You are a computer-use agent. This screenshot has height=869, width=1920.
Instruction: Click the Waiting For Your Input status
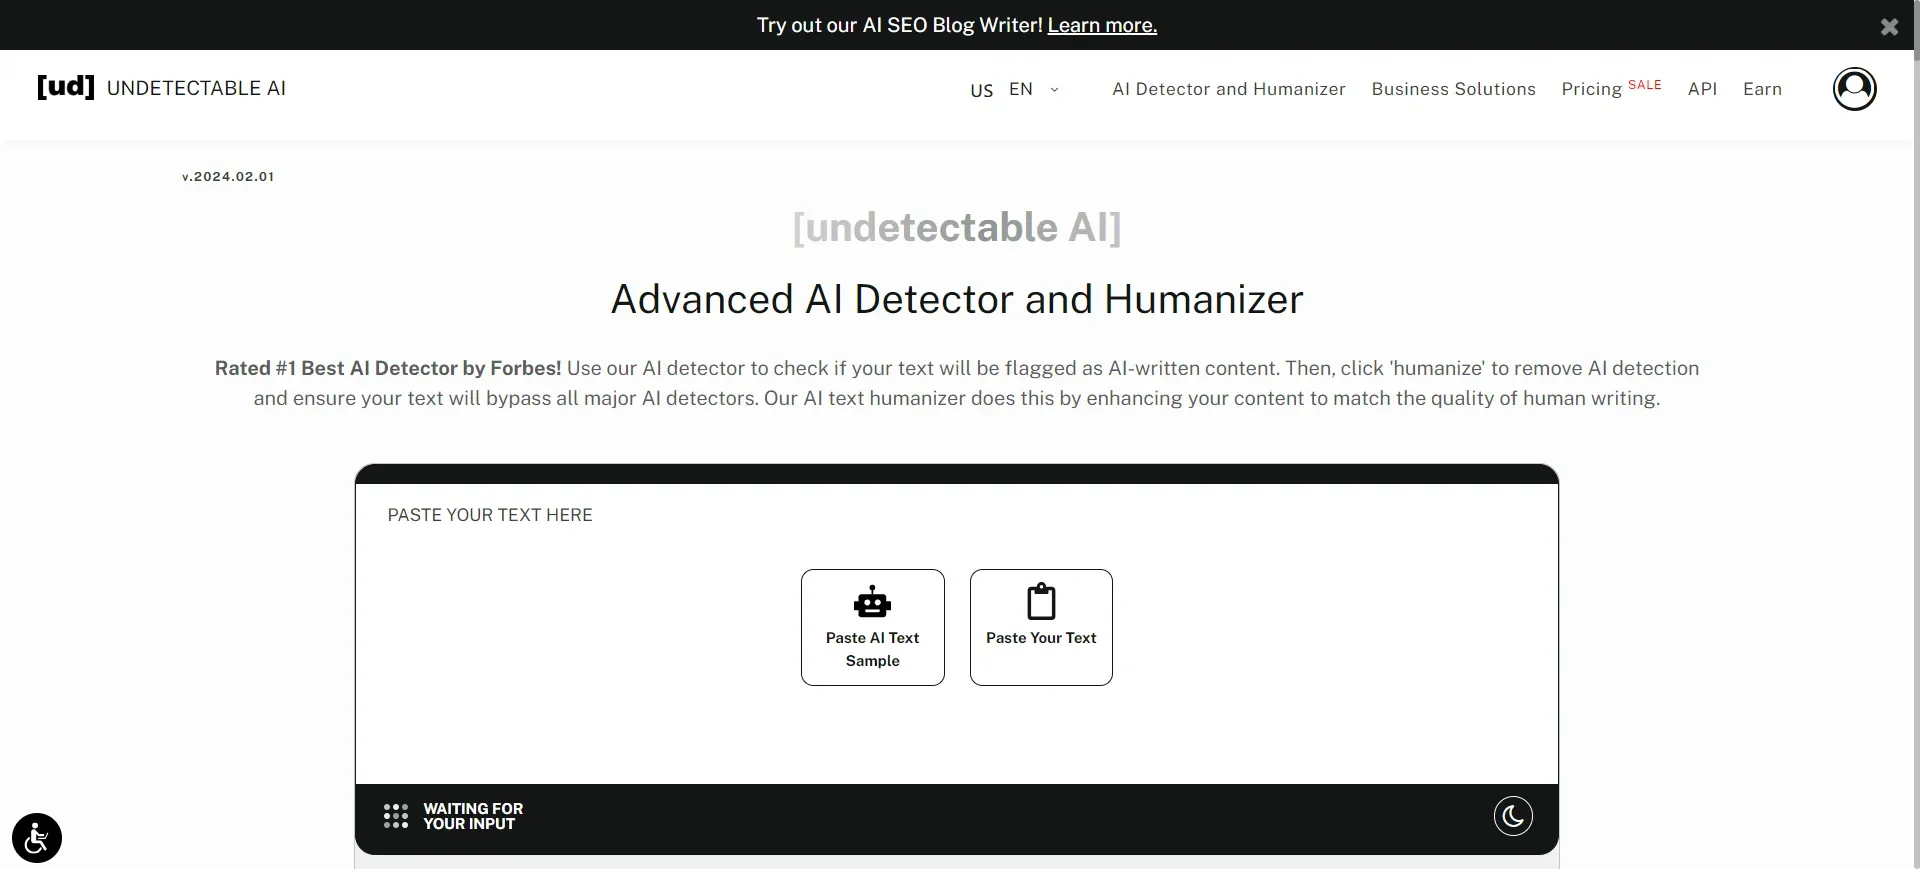pyautogui.click(x=473, y=816)
